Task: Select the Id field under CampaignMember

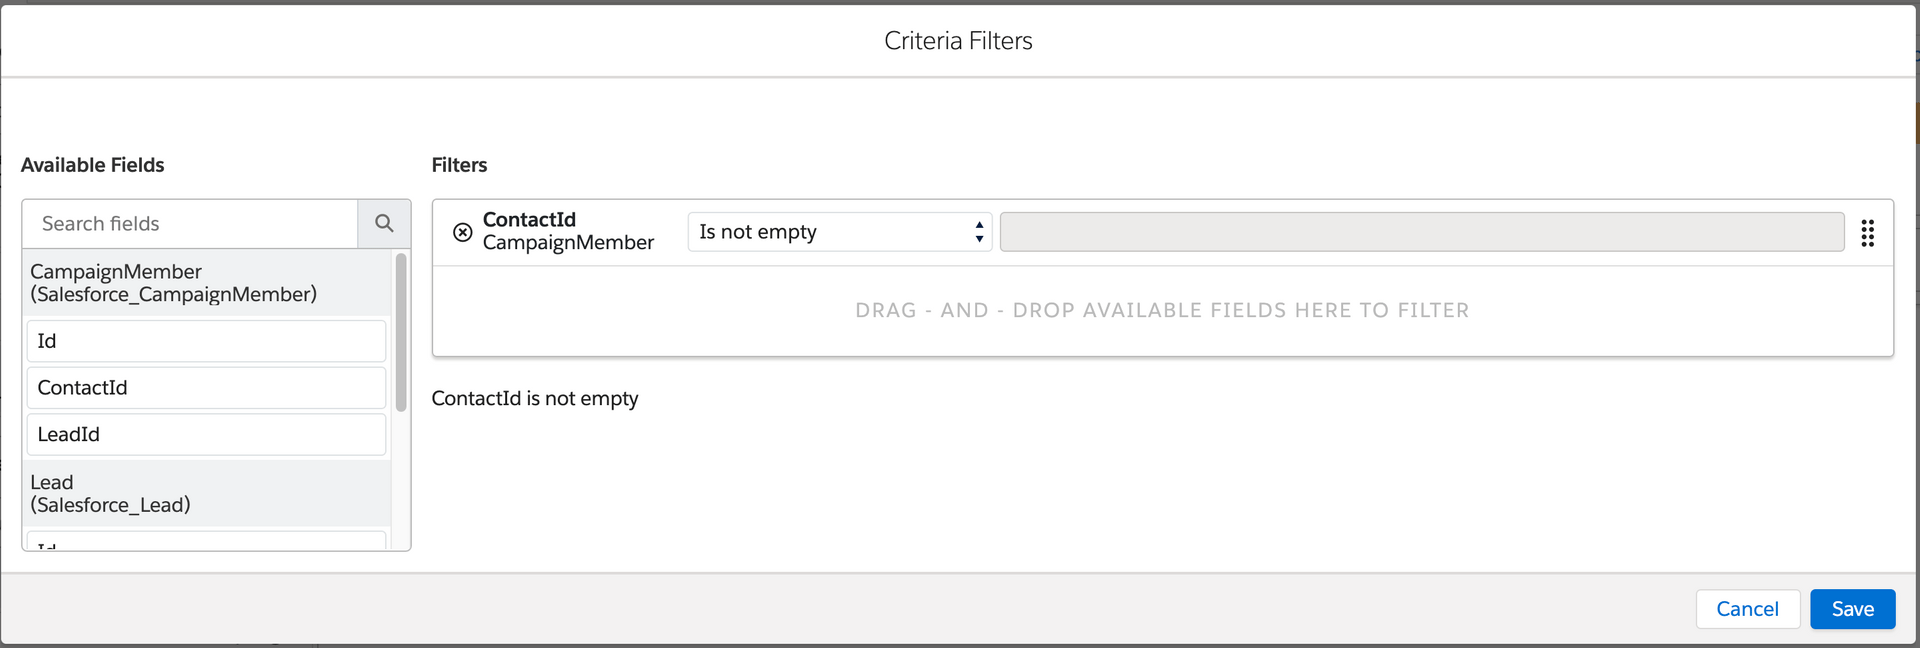Action: [x=205, y=340]
